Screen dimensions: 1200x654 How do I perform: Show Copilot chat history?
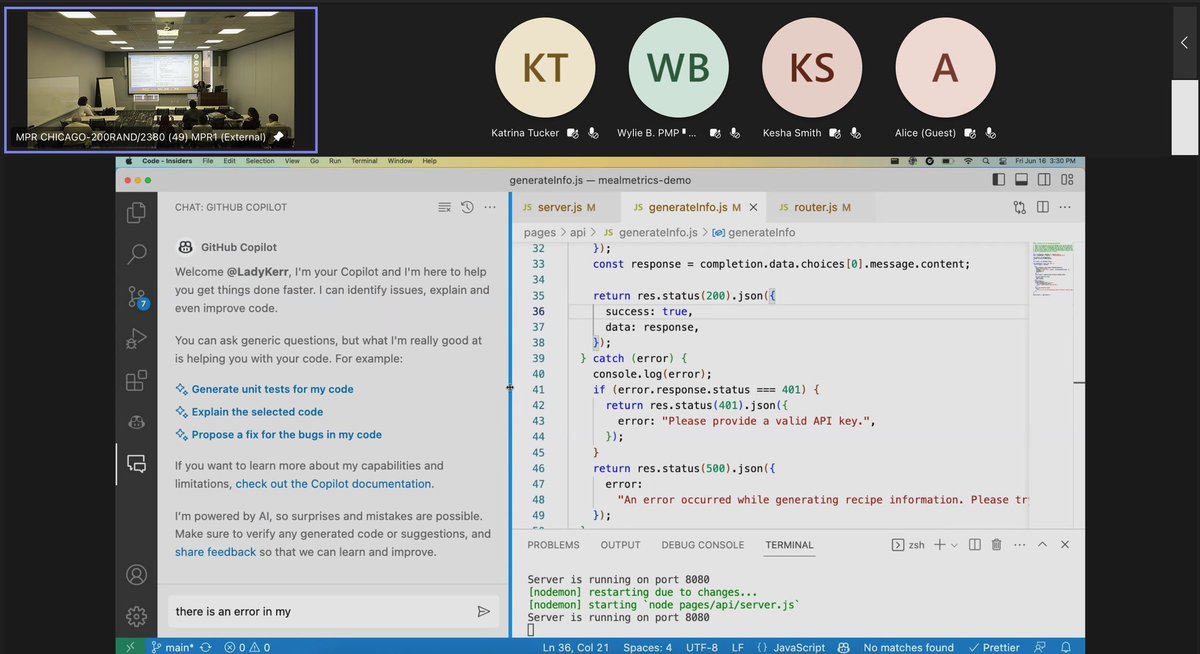coord(467,207)
